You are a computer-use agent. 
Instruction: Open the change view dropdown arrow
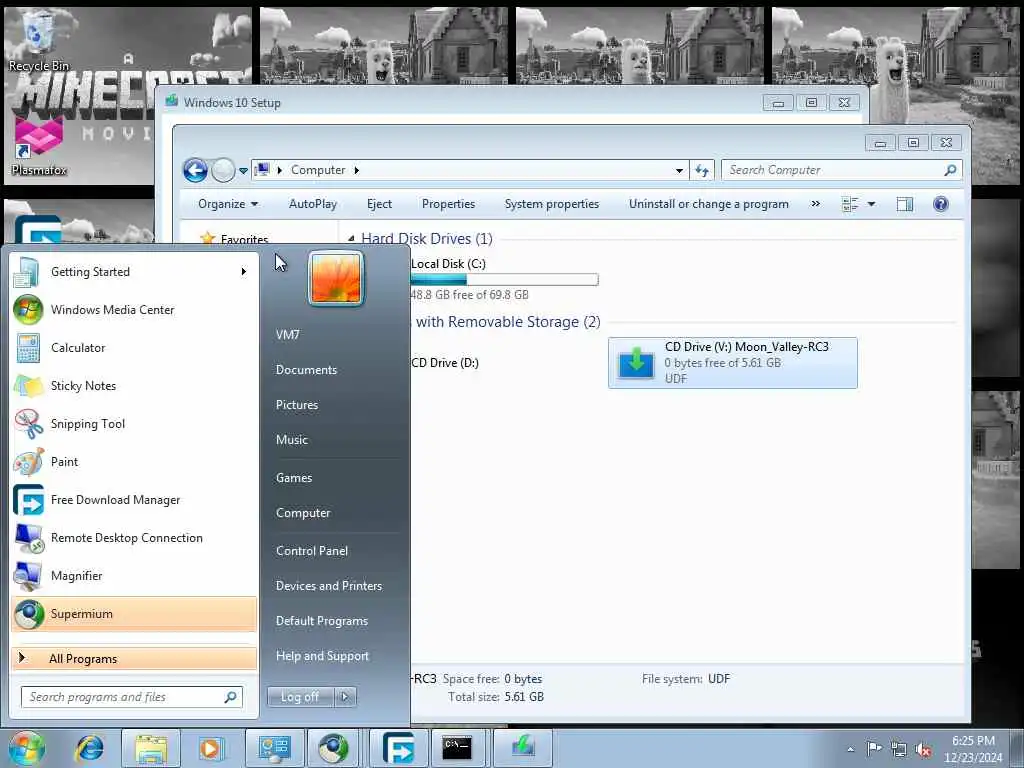click(871, 204)
